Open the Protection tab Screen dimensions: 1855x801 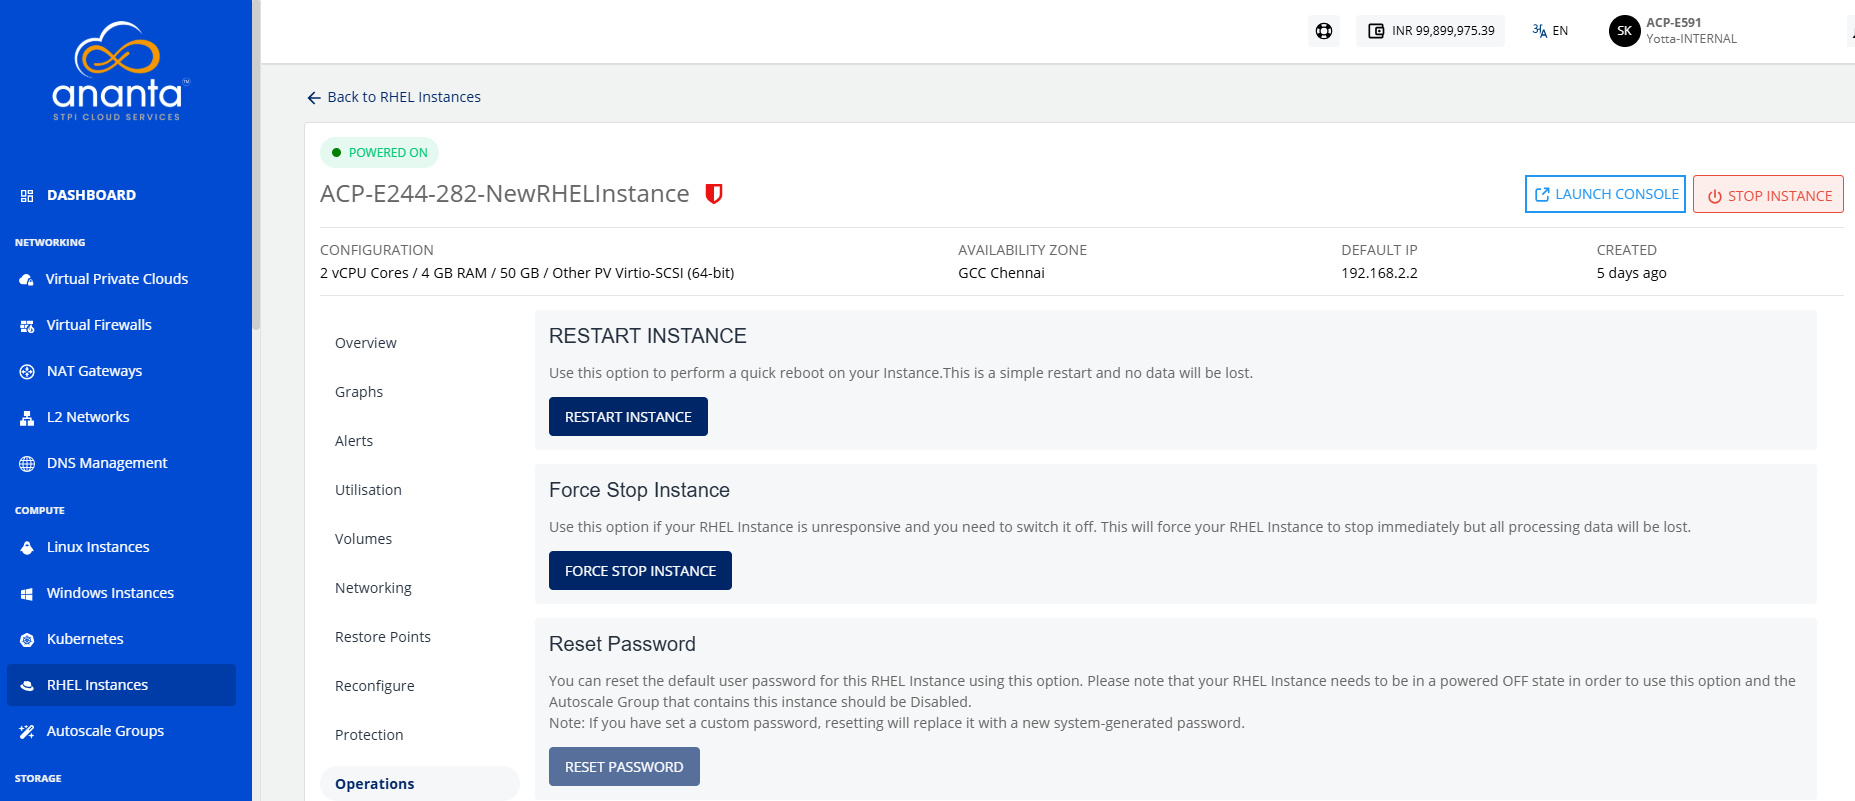click(x=369, y=735)
